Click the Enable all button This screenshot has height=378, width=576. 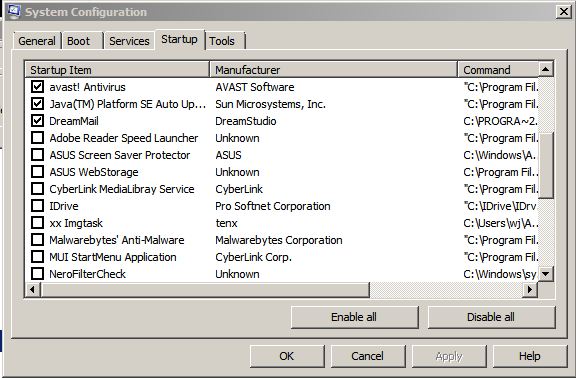[x=354, y=317]
